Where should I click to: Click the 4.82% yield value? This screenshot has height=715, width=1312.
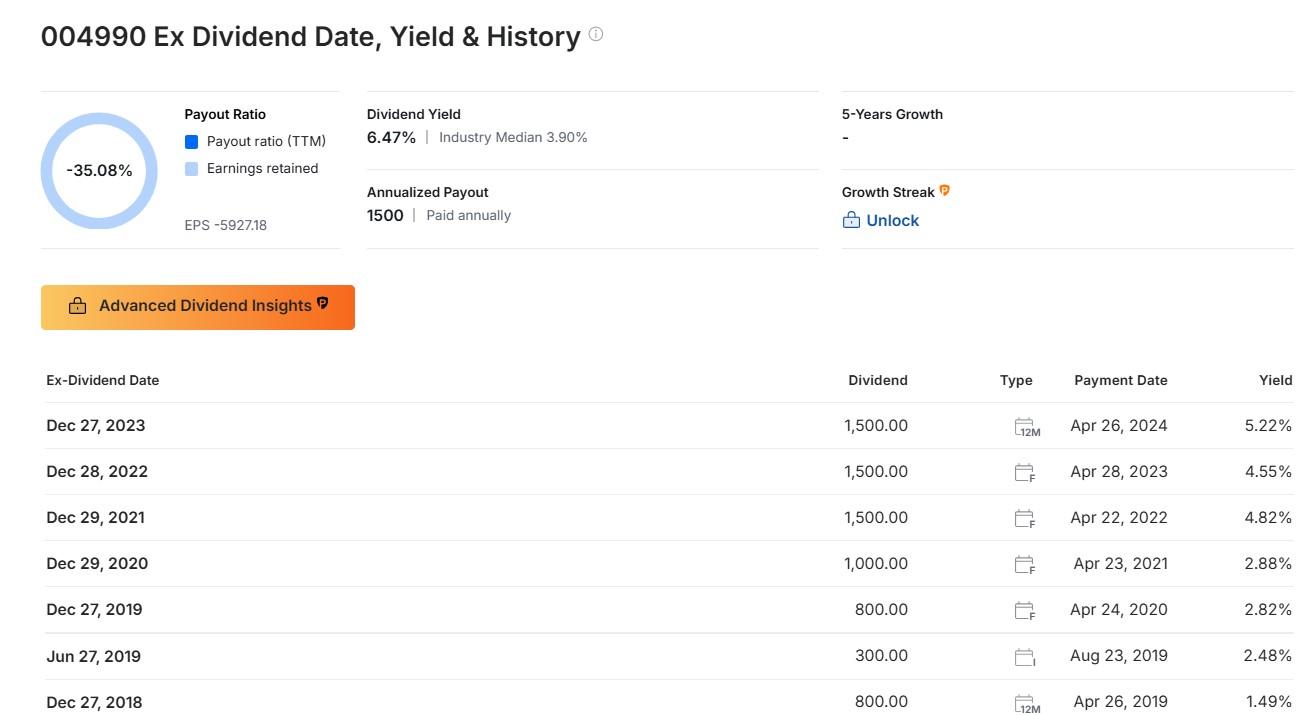(x=1269, y=518)
